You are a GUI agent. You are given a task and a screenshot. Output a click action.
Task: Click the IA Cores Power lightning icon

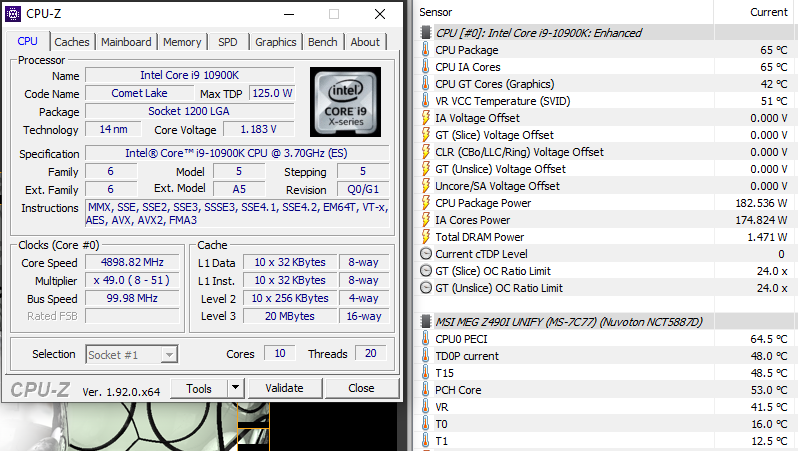coord(425,220)
